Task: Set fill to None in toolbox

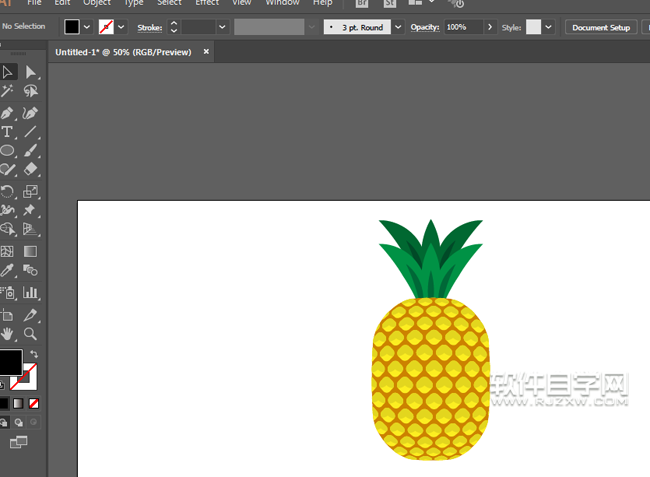Action: click(x=34, y=403)
